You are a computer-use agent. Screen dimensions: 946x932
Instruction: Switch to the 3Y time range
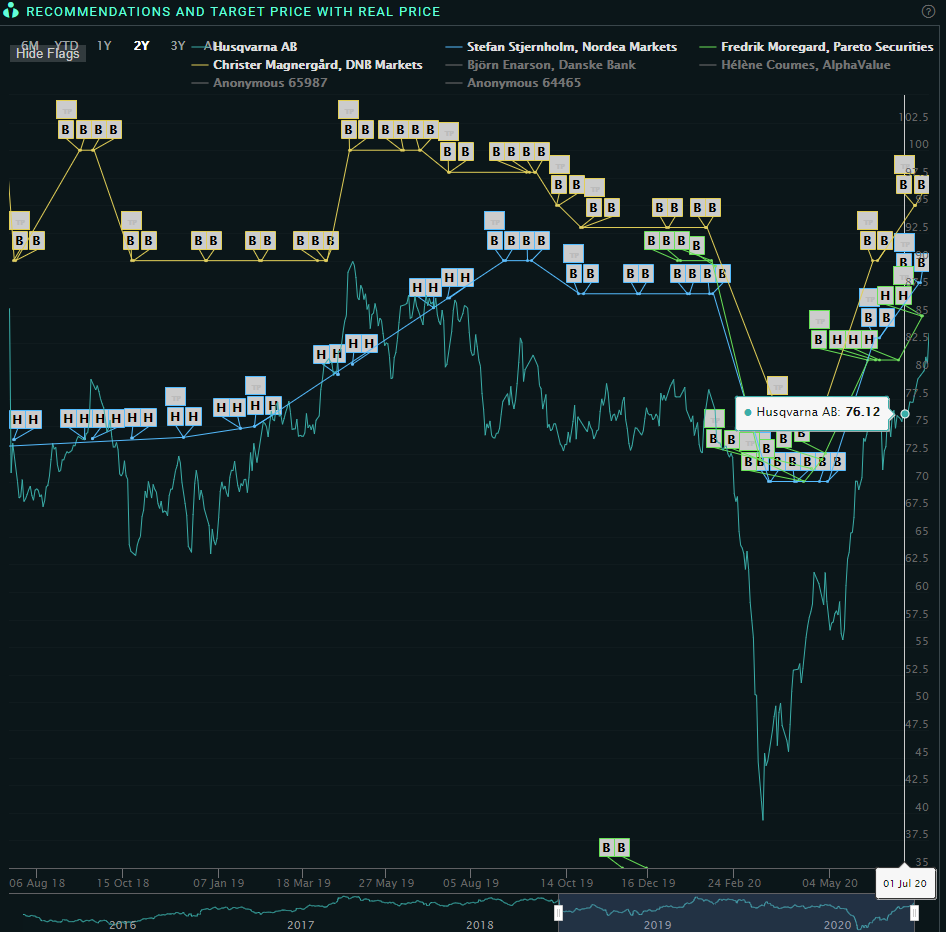point(178,46)
